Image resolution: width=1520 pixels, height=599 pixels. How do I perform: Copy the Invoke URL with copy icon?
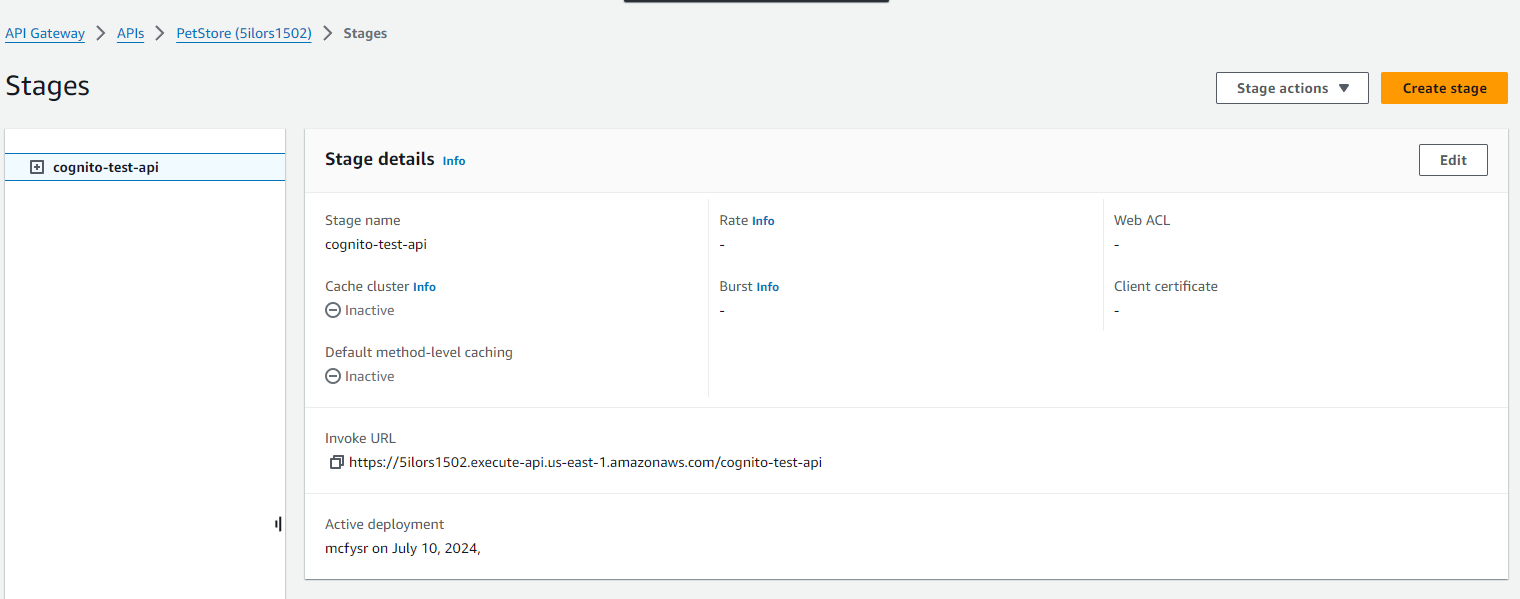[337, 462]
